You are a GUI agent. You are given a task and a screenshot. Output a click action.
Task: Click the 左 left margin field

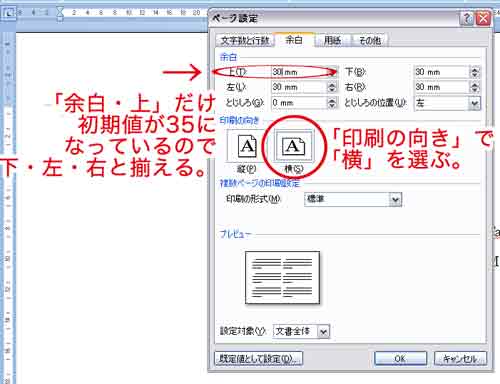[299, 87]
